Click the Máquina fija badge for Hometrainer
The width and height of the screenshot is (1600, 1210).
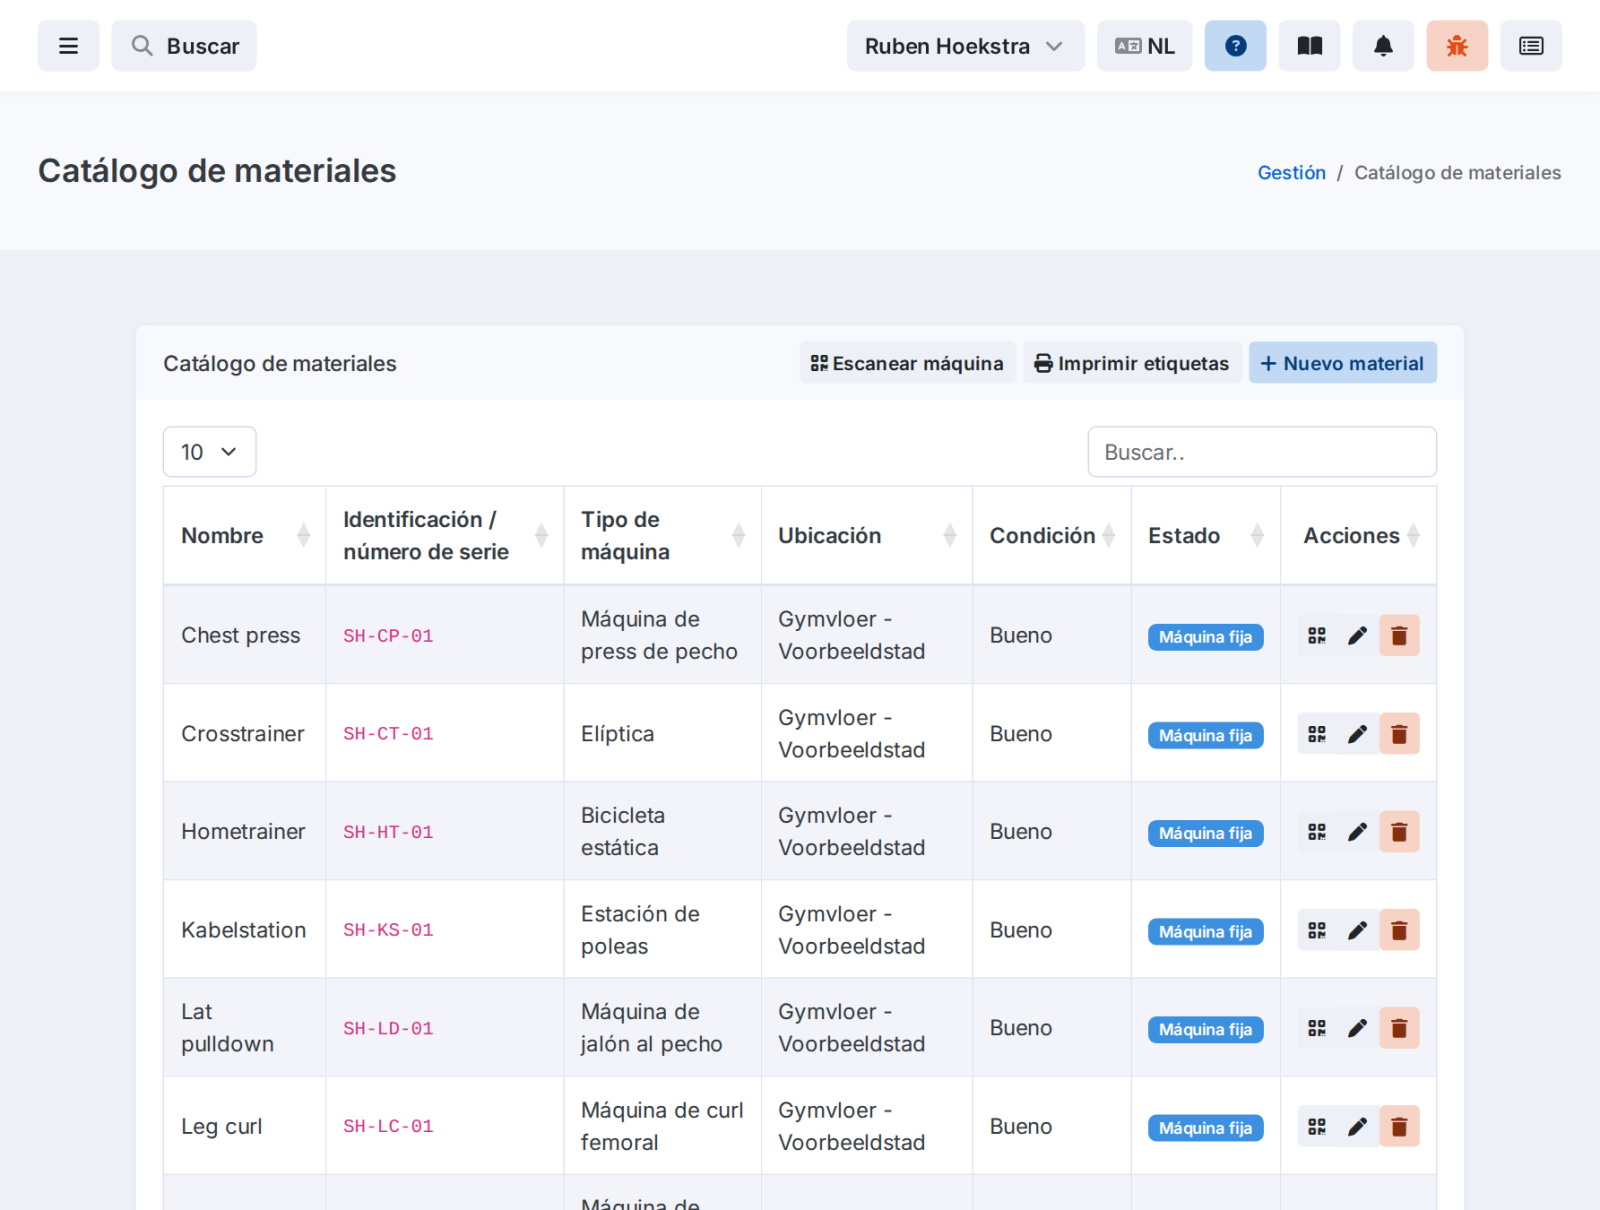click(1205, 833)
